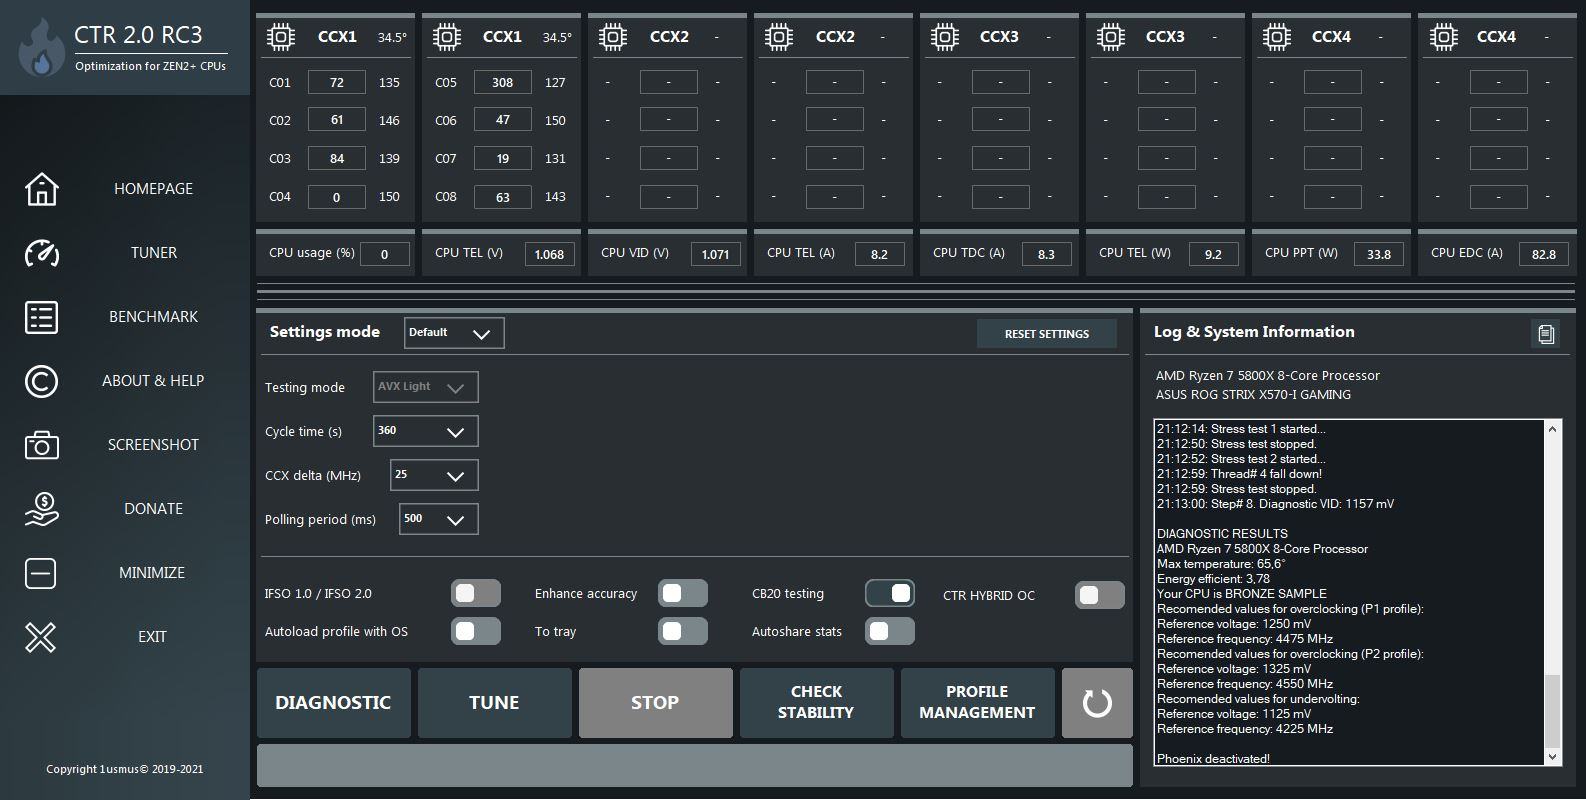Click the C05 value field showing 308
1586x800 pixels.
502,82
